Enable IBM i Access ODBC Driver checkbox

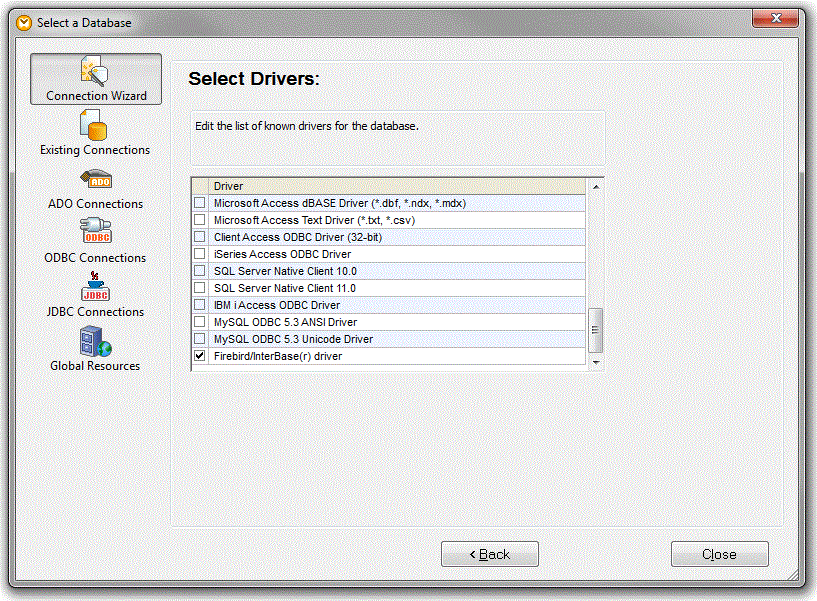(200, 304)
